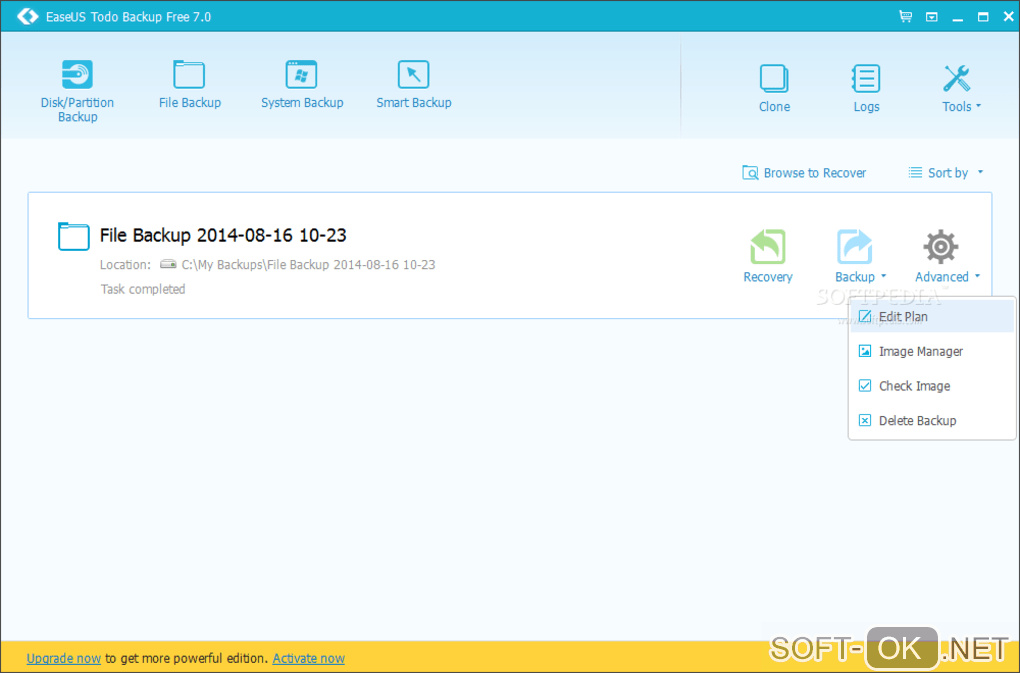Click the backup location path text
Viewport: 1020px width, 673px height.
(x=308, y=265)
